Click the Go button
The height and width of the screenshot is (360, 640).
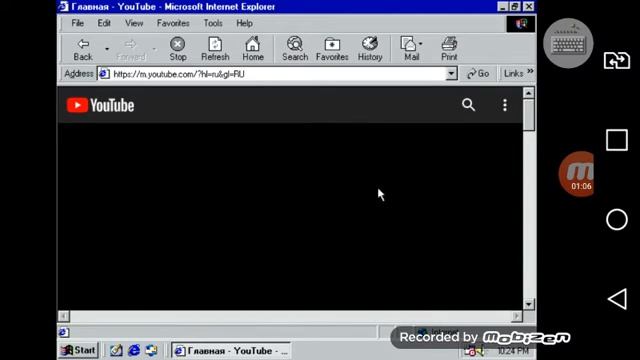pyautogui.click(x=478, y=74)
